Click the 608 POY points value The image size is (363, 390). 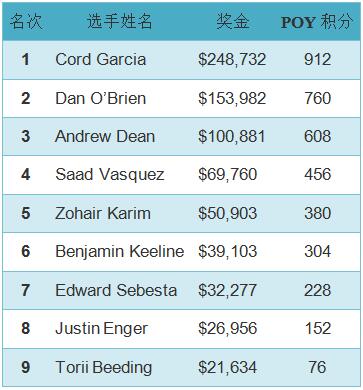[x=317, y=137]
